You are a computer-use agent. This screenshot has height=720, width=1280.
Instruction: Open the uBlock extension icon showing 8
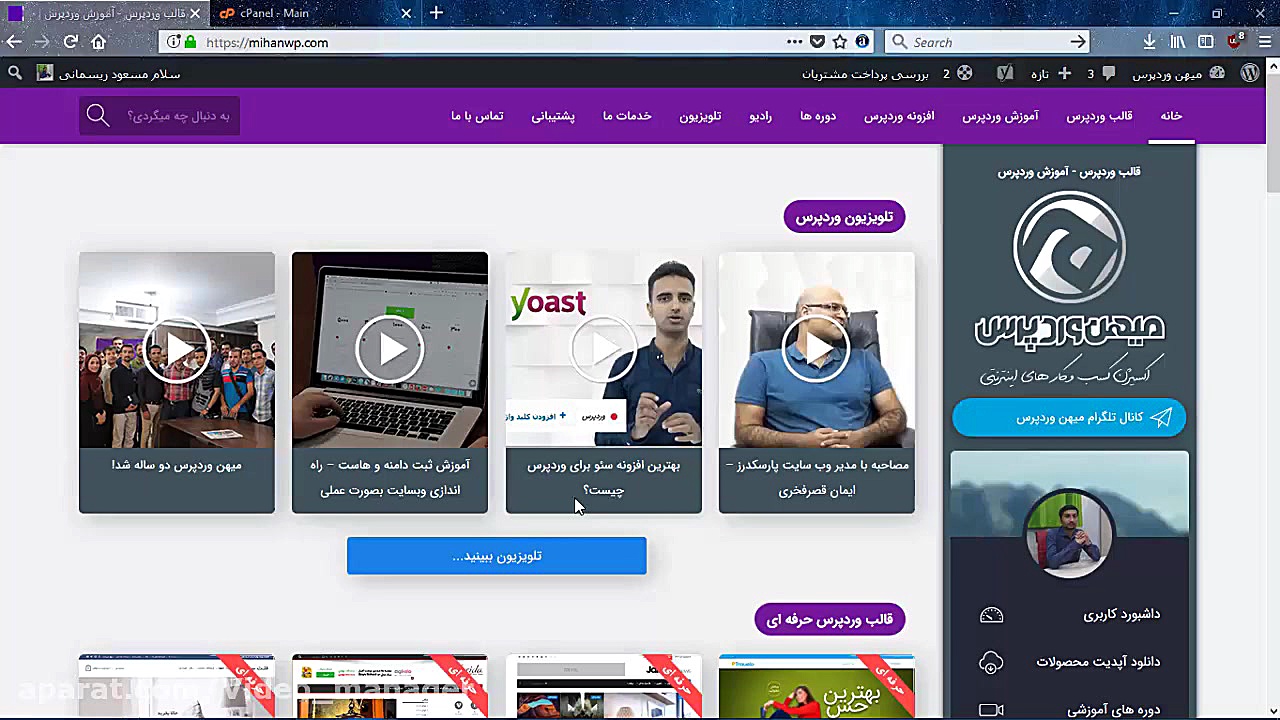pos(1235,41)
